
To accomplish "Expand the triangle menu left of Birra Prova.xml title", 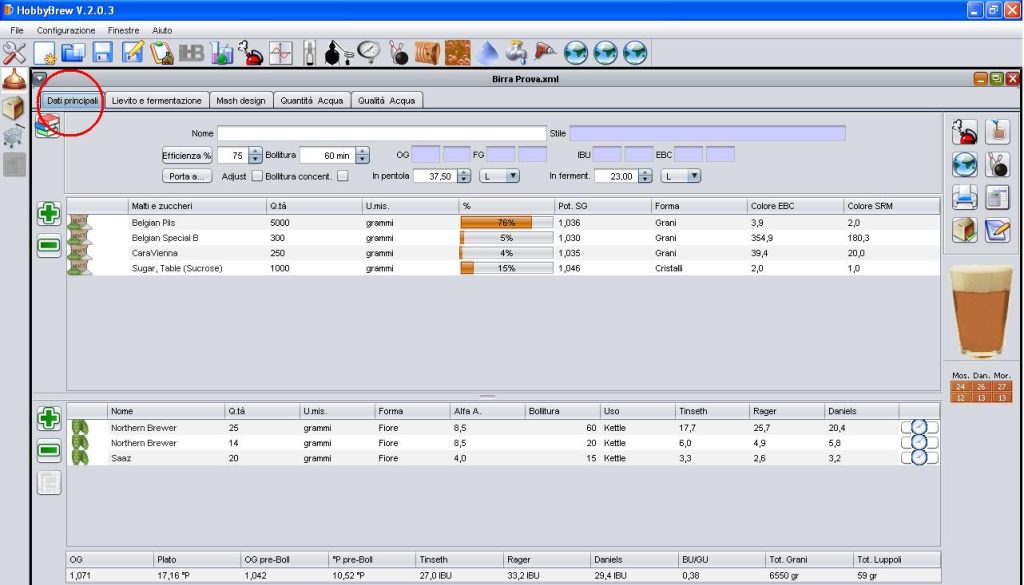I will [40, 78].
